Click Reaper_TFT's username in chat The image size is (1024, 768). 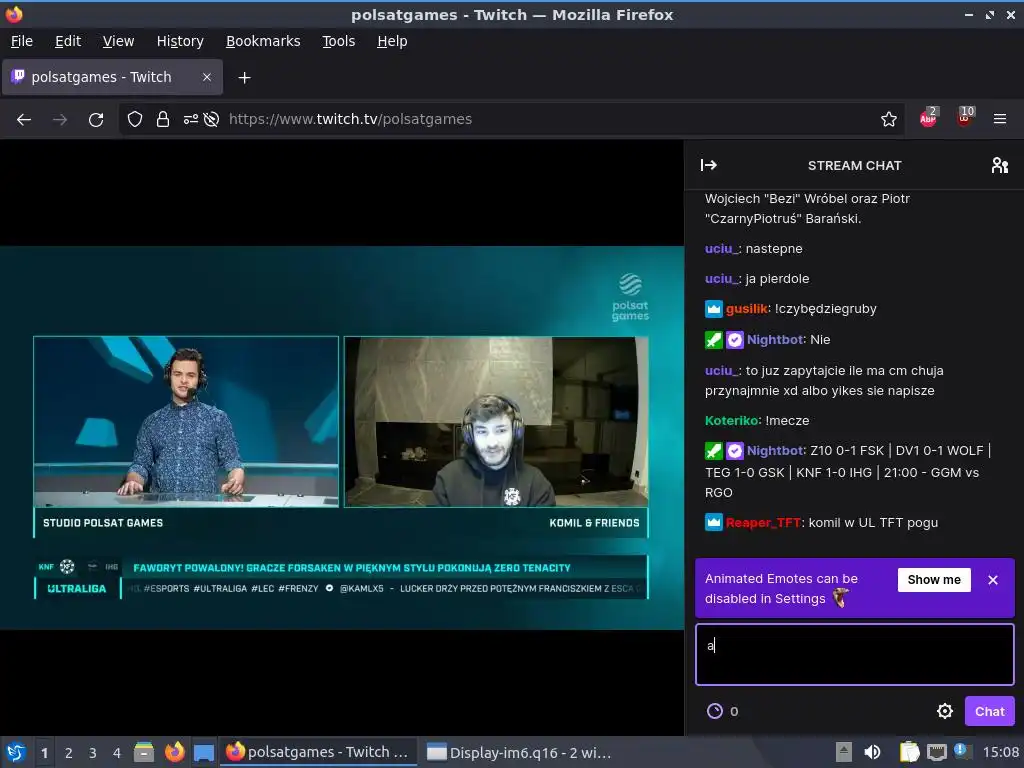pos(763,522)
